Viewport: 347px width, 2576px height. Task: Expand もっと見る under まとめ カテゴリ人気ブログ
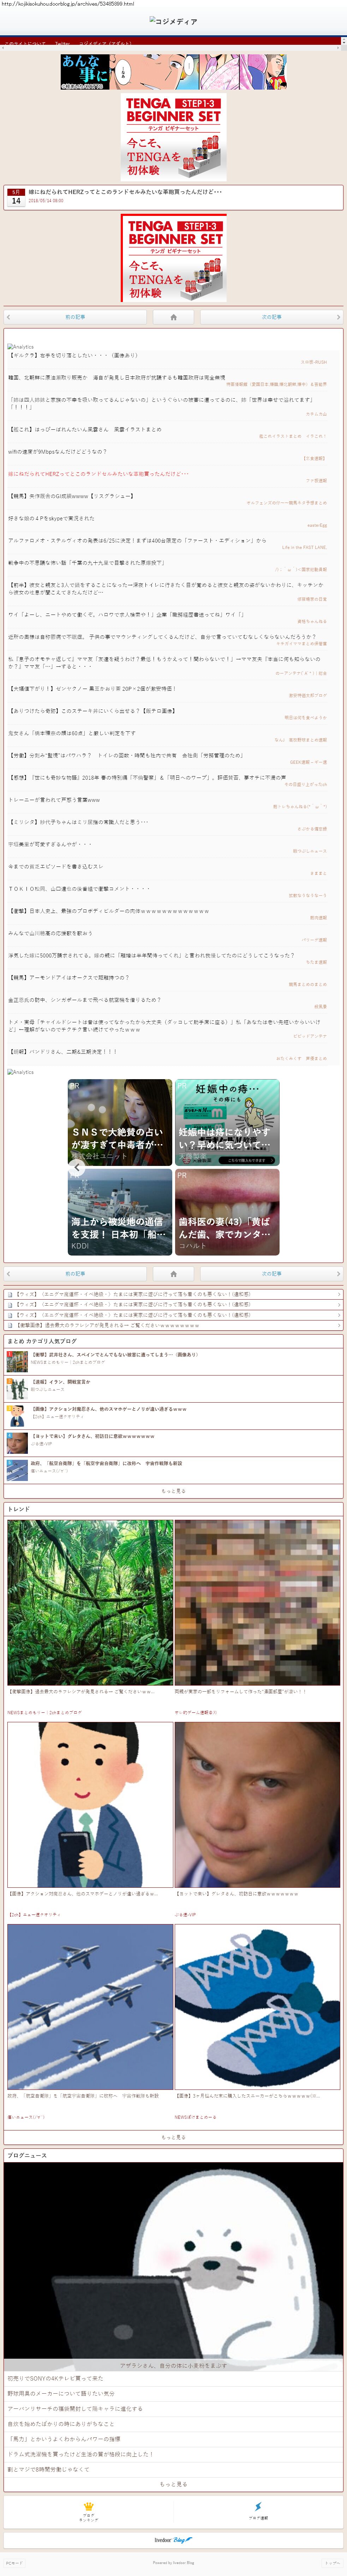point(173,1490)
